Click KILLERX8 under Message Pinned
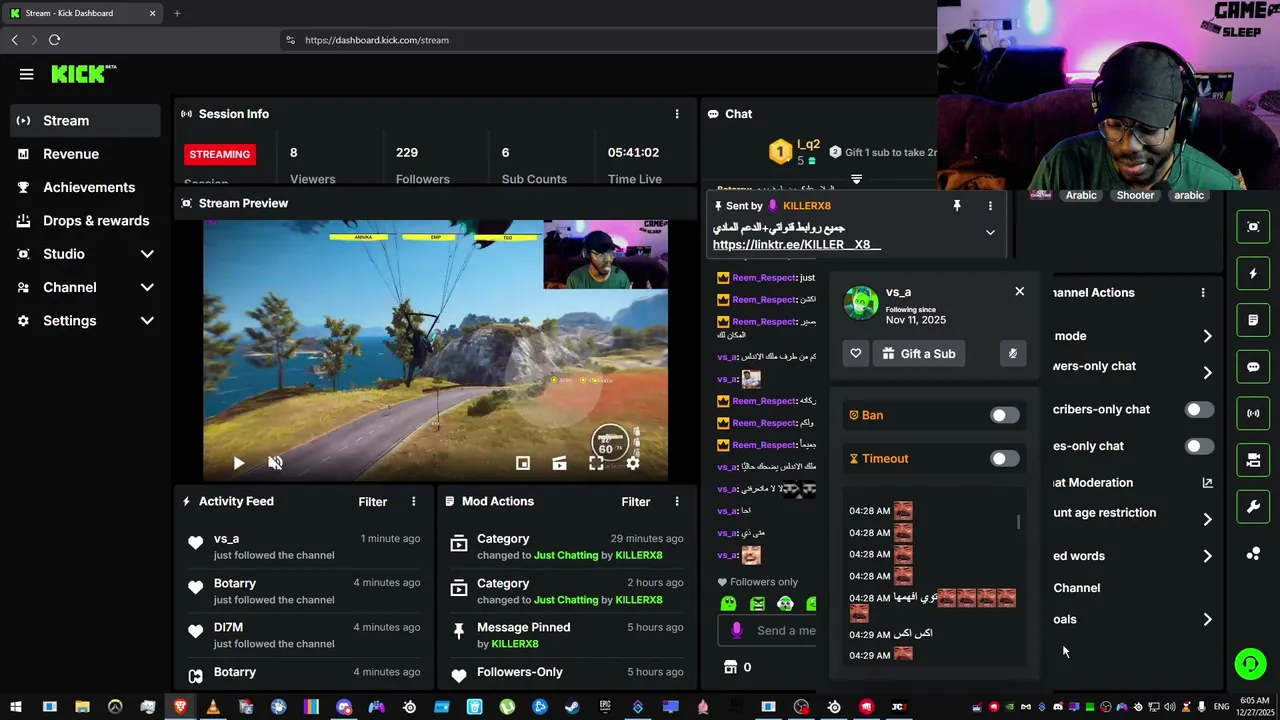Viewport: 1280px width, 720px height. [514, 644]
